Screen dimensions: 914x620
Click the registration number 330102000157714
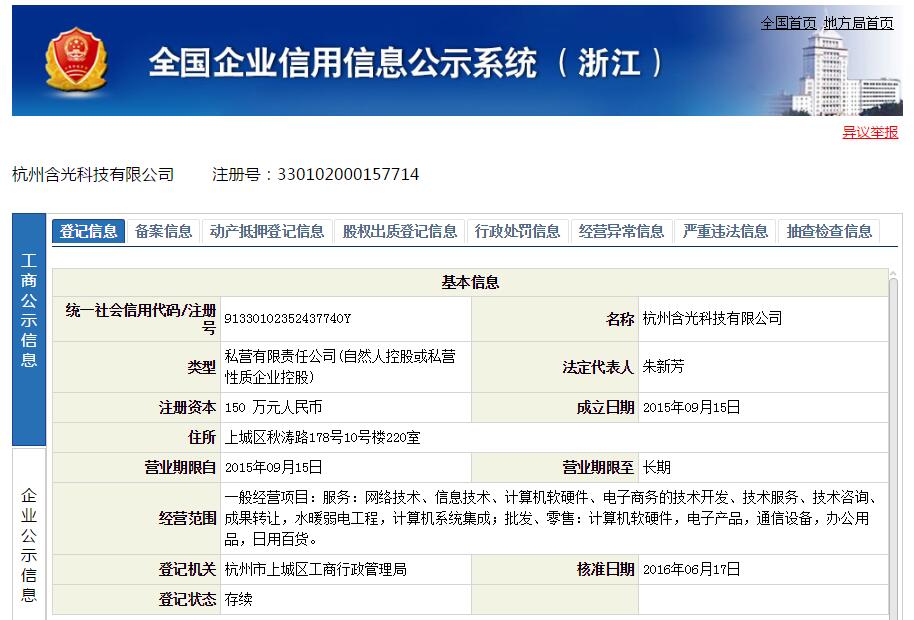(x=346, y=175)
